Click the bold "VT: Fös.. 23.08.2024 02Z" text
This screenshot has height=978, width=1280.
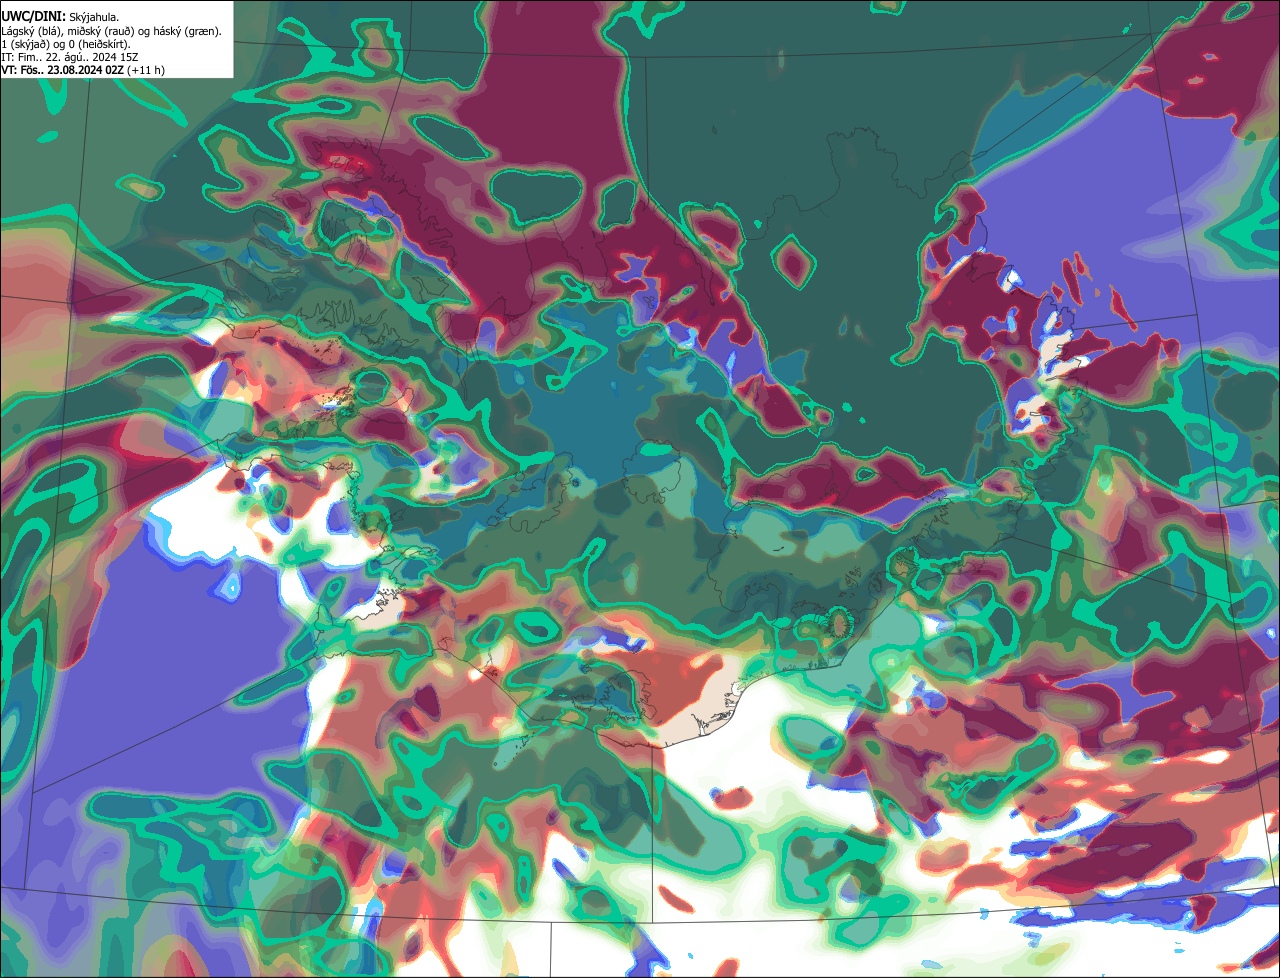point(62,70)
